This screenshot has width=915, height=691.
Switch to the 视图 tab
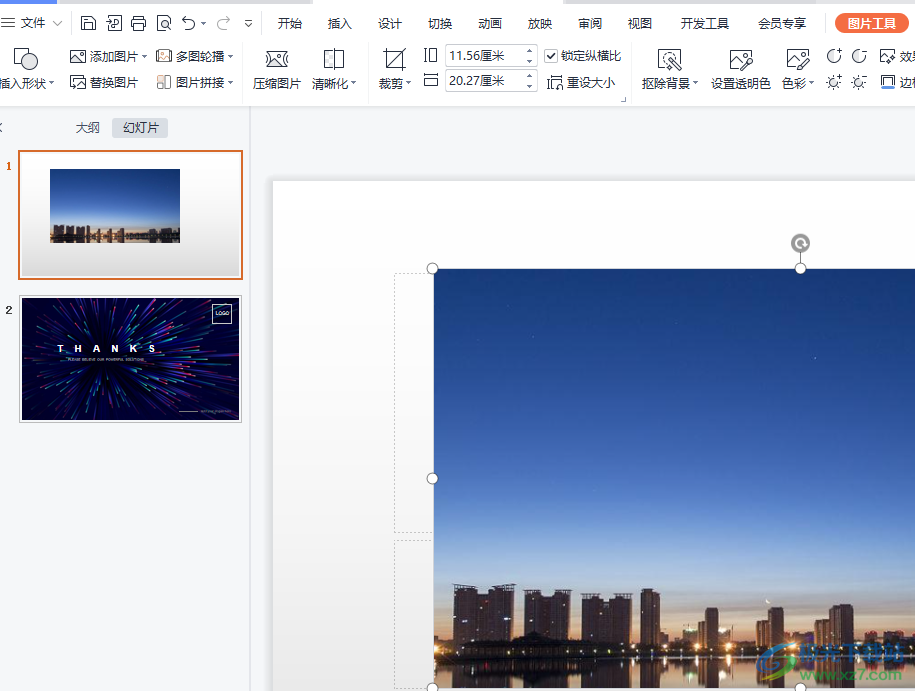tap(640, 23)
